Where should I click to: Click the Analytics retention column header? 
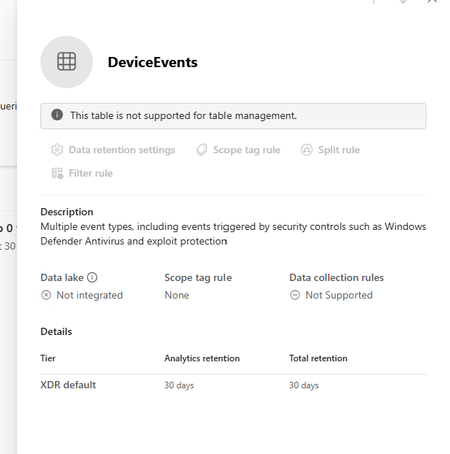point(202,358)
